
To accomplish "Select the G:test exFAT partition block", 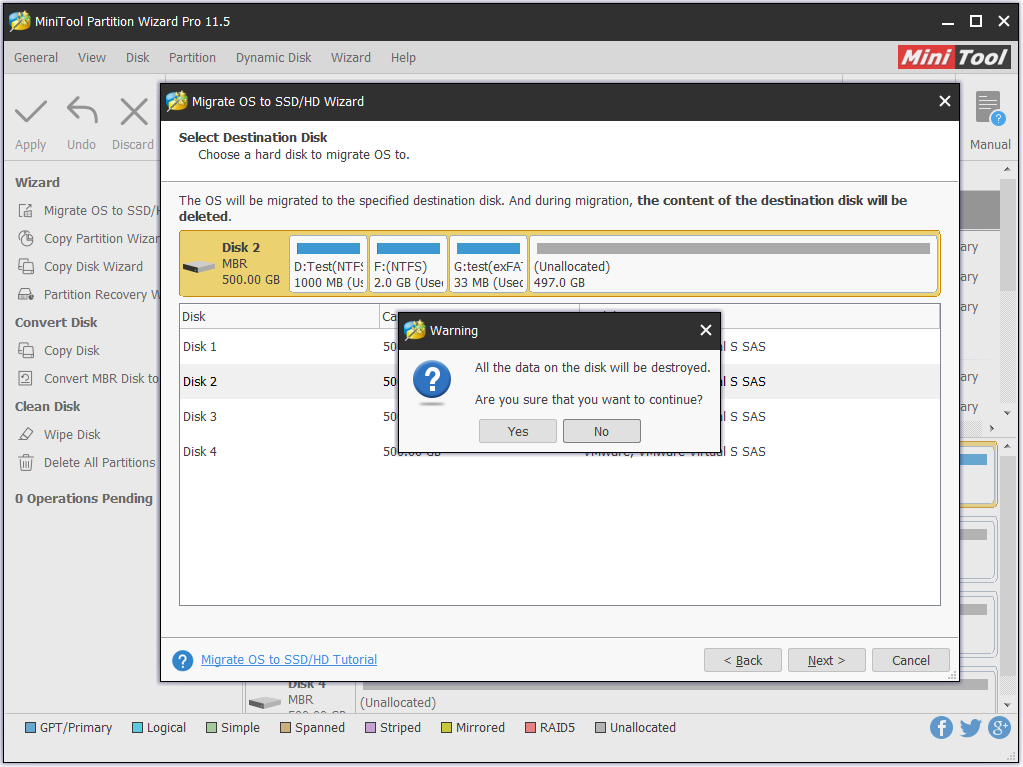I will click(488, 264).
